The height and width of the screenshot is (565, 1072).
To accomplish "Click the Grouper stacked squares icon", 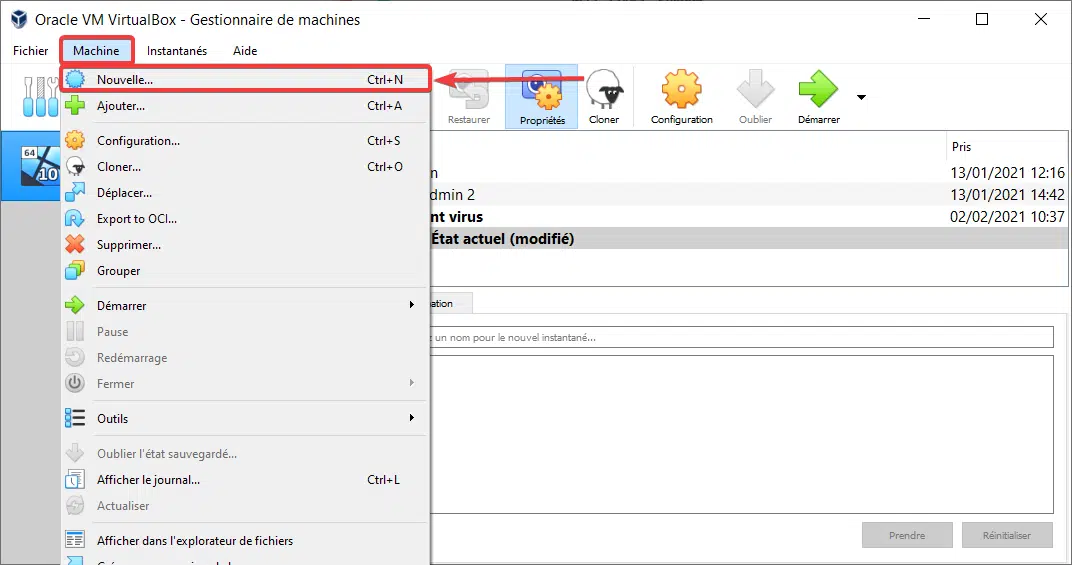I will tap(75, 270).
